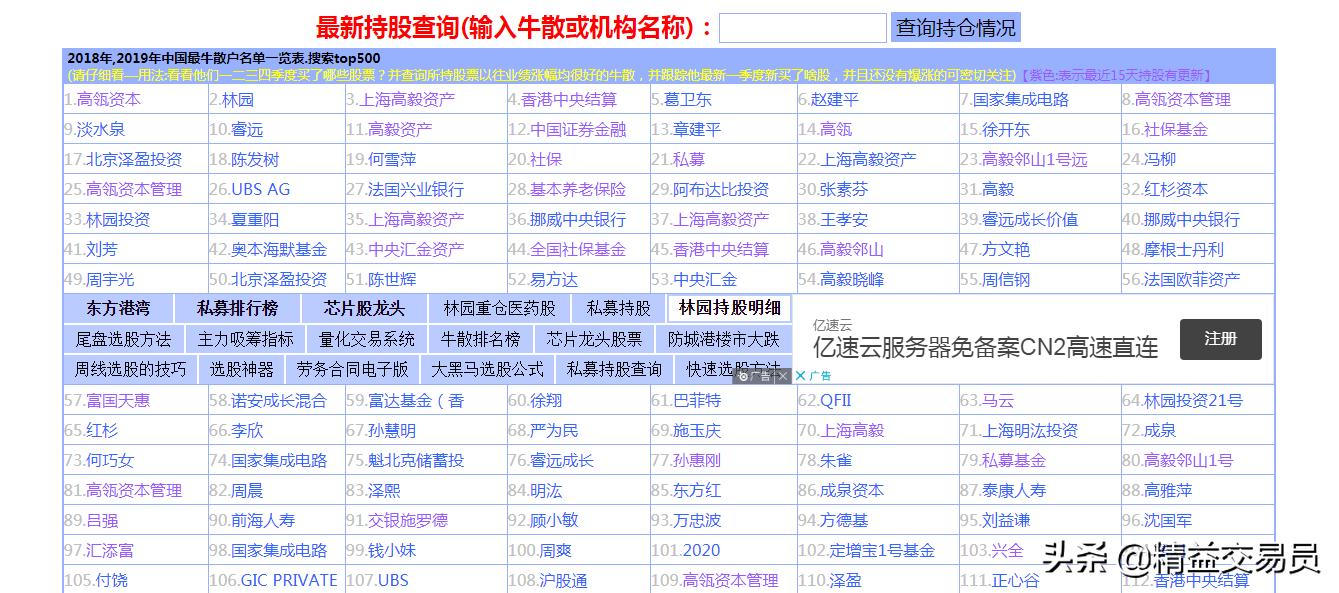
Task: Open the 大黑马选股公式 link
Action: pos(487,369)
